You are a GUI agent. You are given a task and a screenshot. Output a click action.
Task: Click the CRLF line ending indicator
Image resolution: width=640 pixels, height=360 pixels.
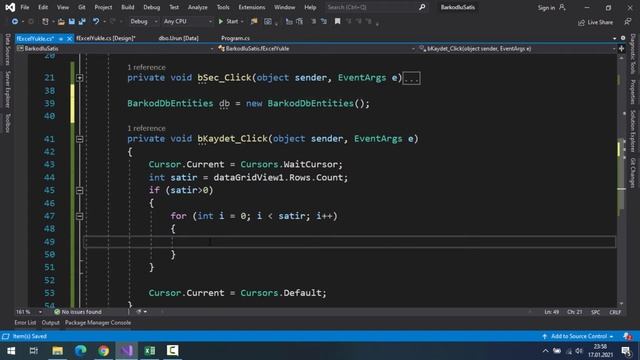coord(615,312)
